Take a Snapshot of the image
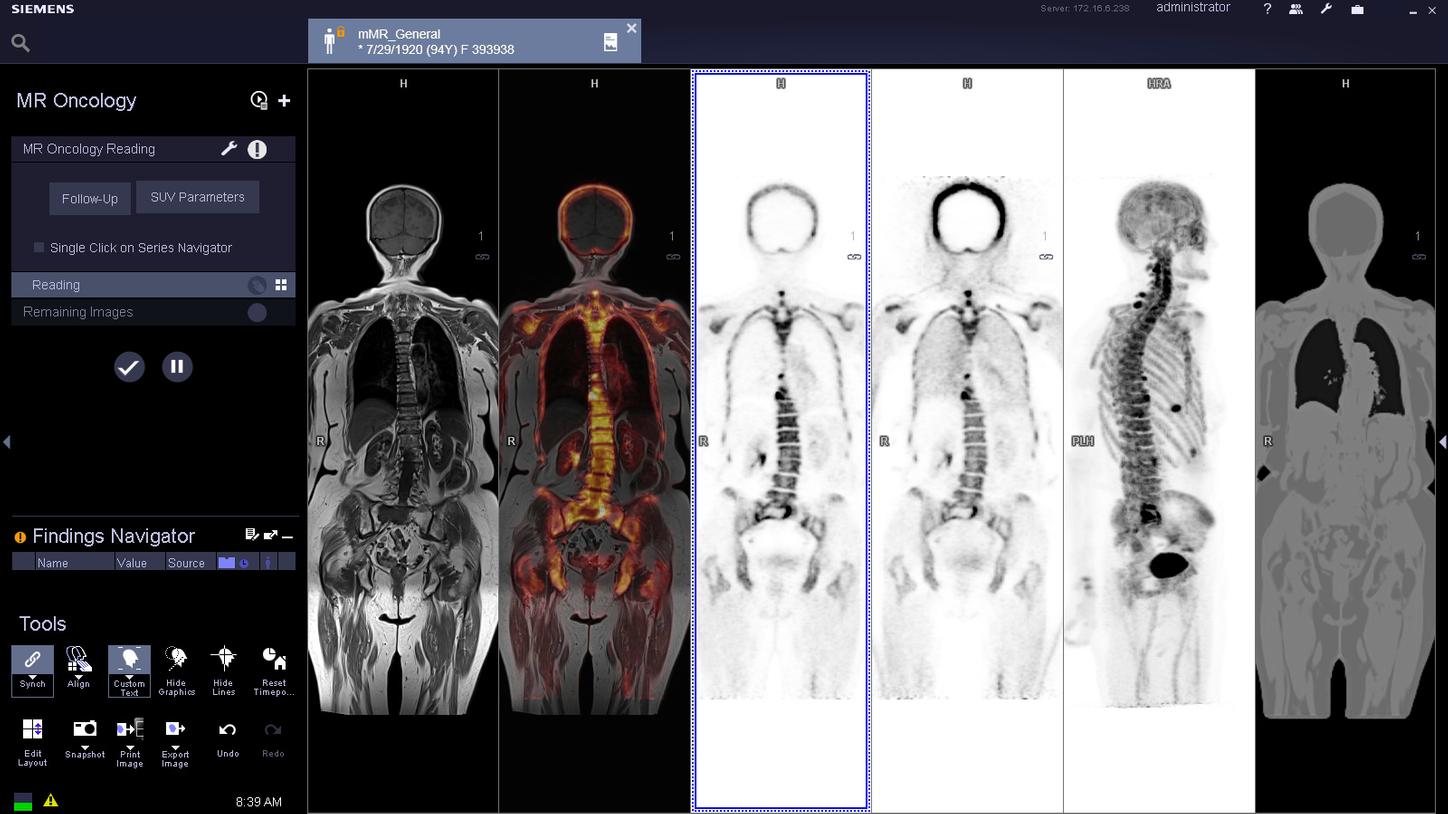1448x814 pixels. click(x=84, y=730)
